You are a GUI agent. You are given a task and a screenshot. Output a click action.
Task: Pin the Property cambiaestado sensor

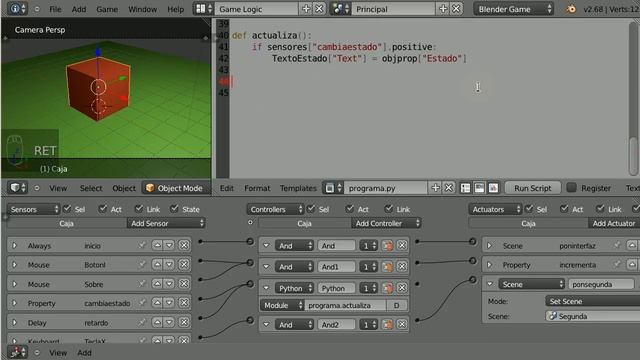coord(142,302)
